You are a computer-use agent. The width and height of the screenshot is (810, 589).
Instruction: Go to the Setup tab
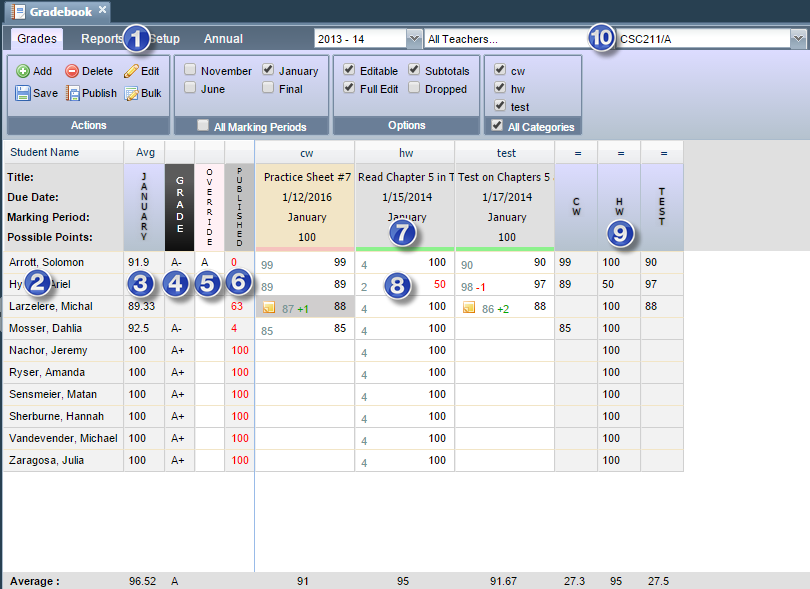164,39
